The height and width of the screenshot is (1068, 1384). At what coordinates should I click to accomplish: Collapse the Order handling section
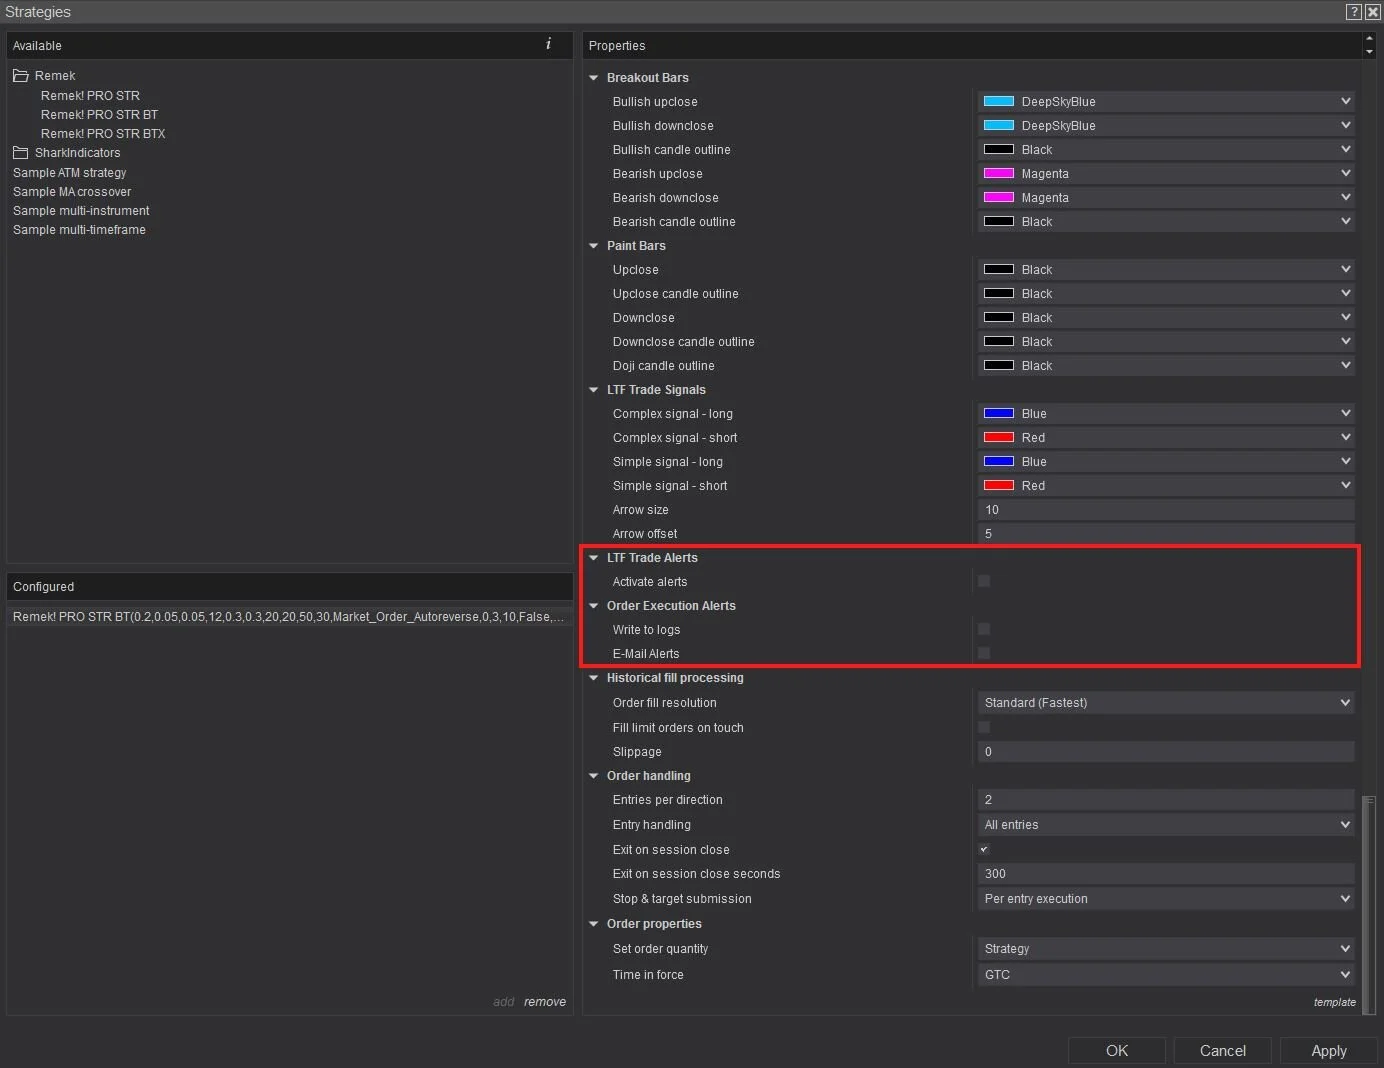point(594,776)
